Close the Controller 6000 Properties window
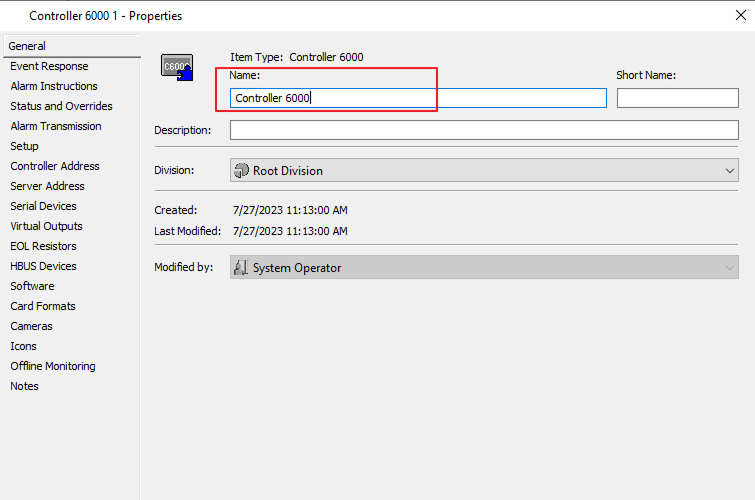Viewport: 755px width, 500px height. point(739,15)
